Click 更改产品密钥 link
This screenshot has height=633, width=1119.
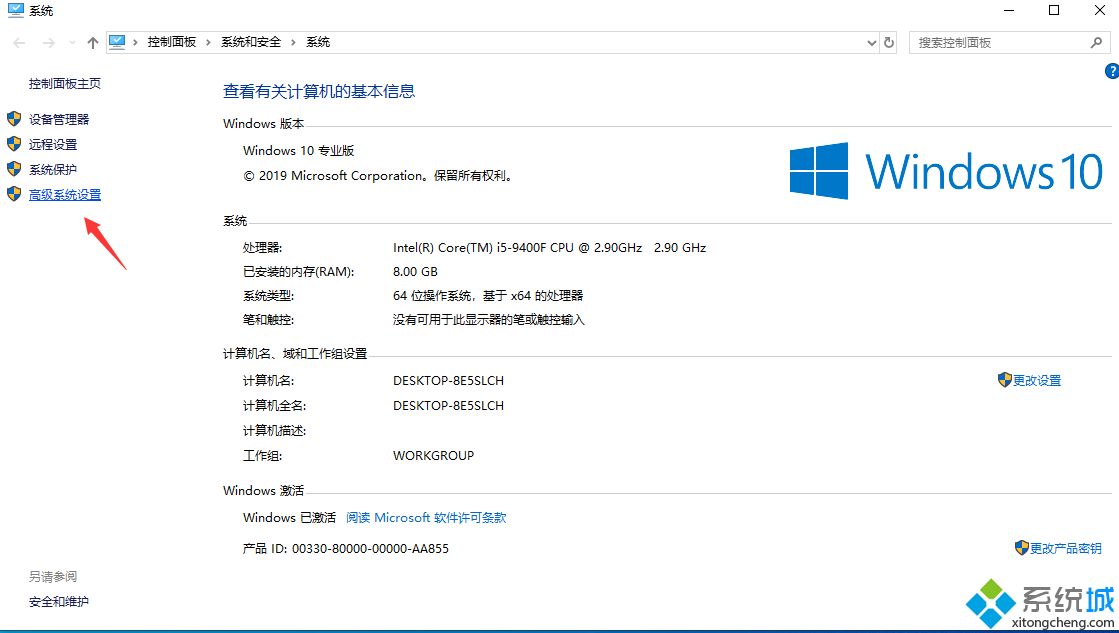click(1065, 548)
